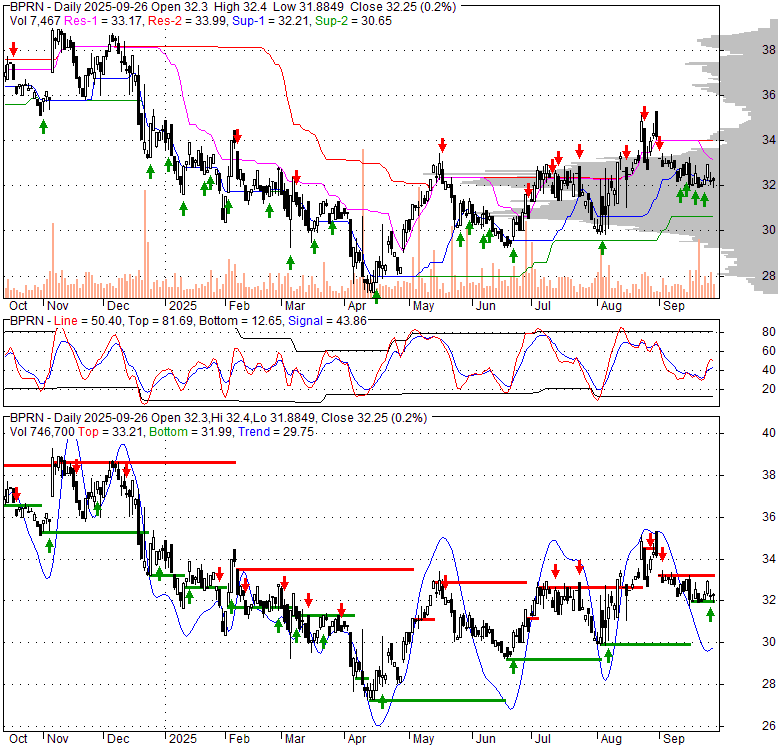Click the oscillator Bottom = 12.65 value
The width and height of the screenshot is (780, 745).
click(240, 321)
